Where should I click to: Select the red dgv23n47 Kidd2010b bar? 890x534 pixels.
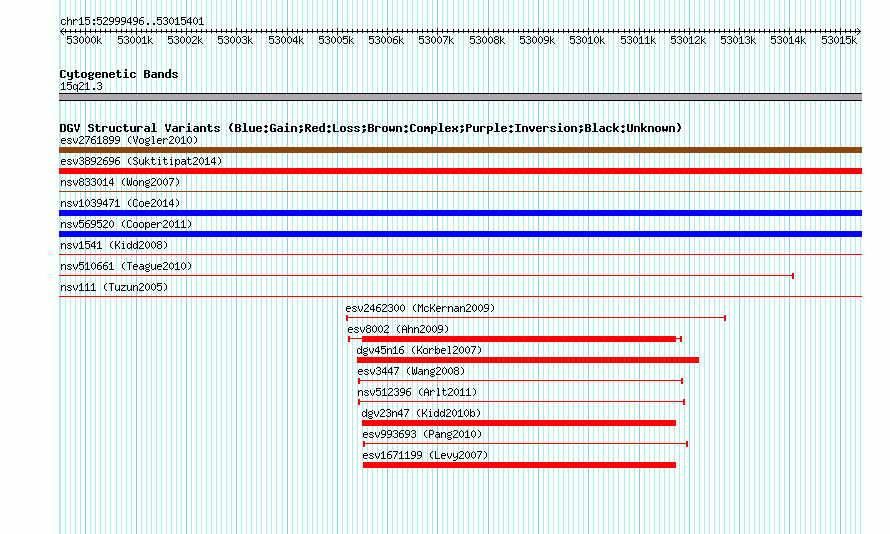(519, 423)
